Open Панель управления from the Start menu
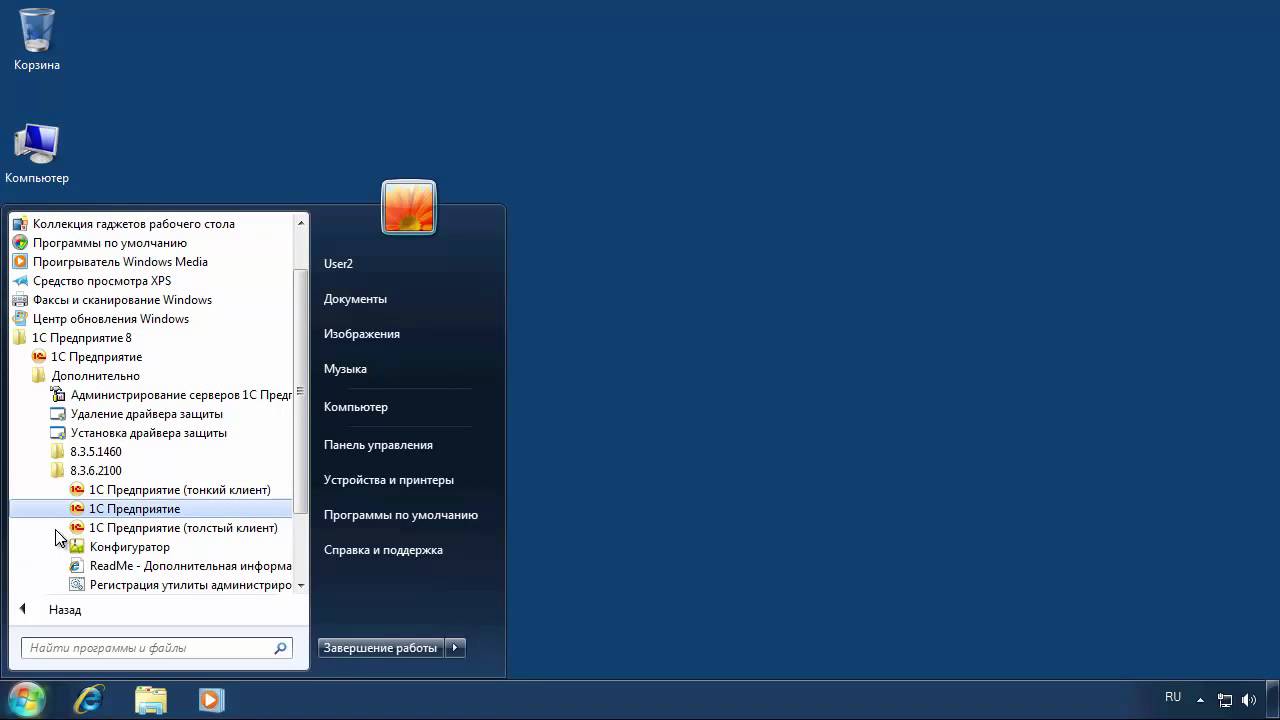The height and width of the screenshot is (720, 1280). (x=378, y=445)
